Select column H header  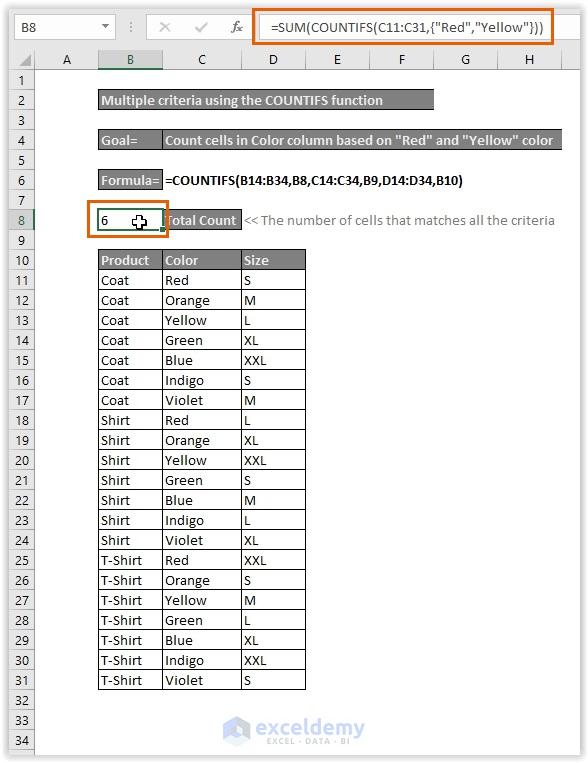pyautogui.click(x=529, y=60)
